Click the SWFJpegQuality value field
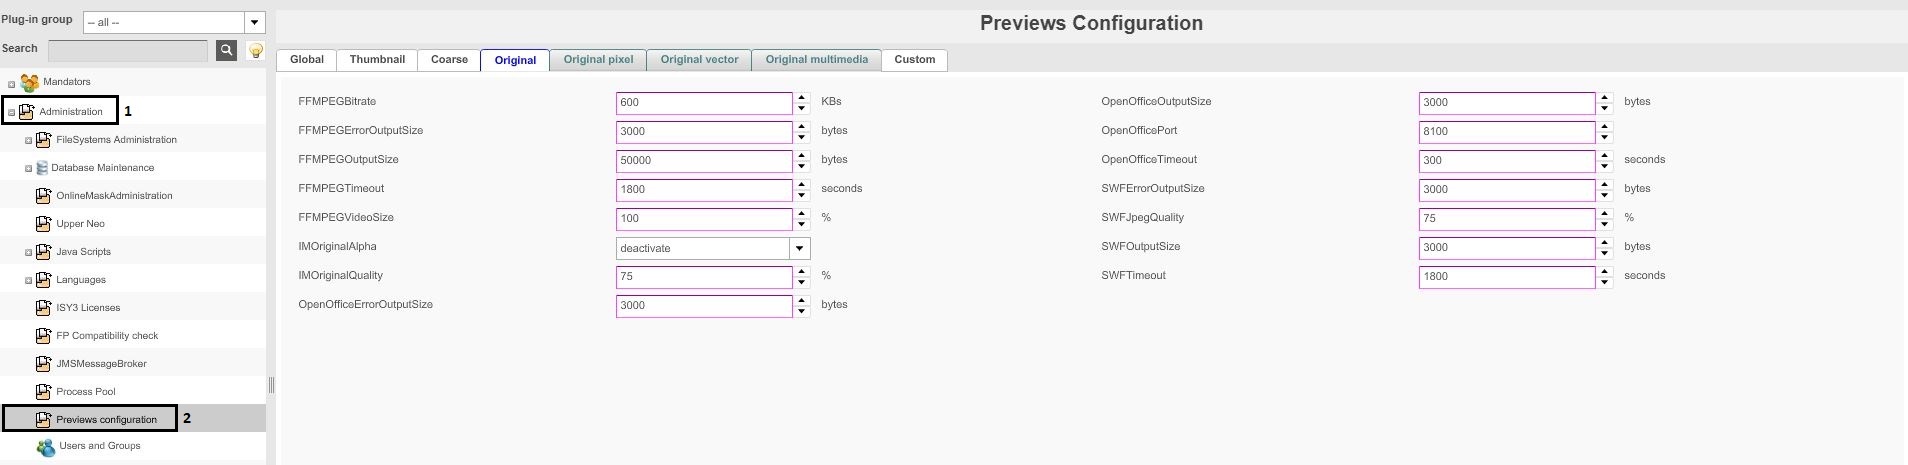 point(1507,219)
